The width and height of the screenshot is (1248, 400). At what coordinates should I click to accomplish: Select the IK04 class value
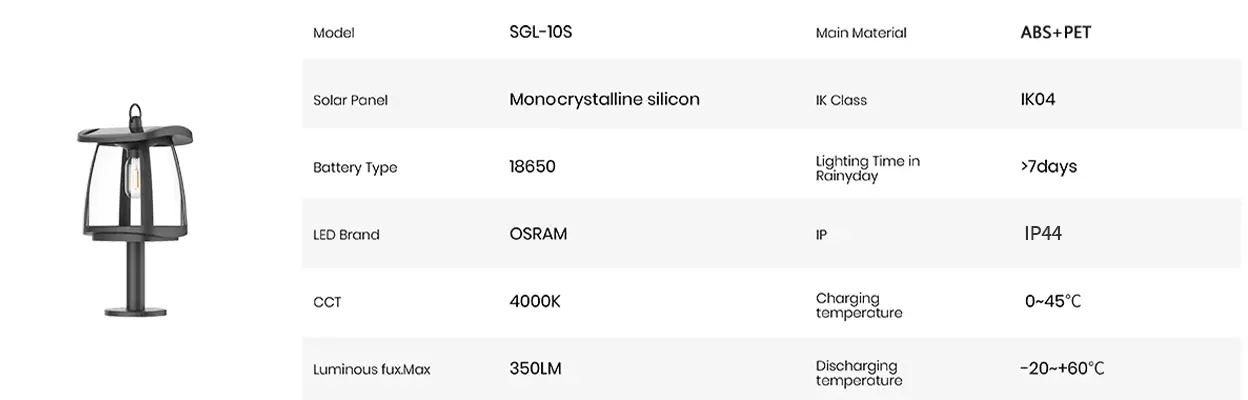point(1038,99)
